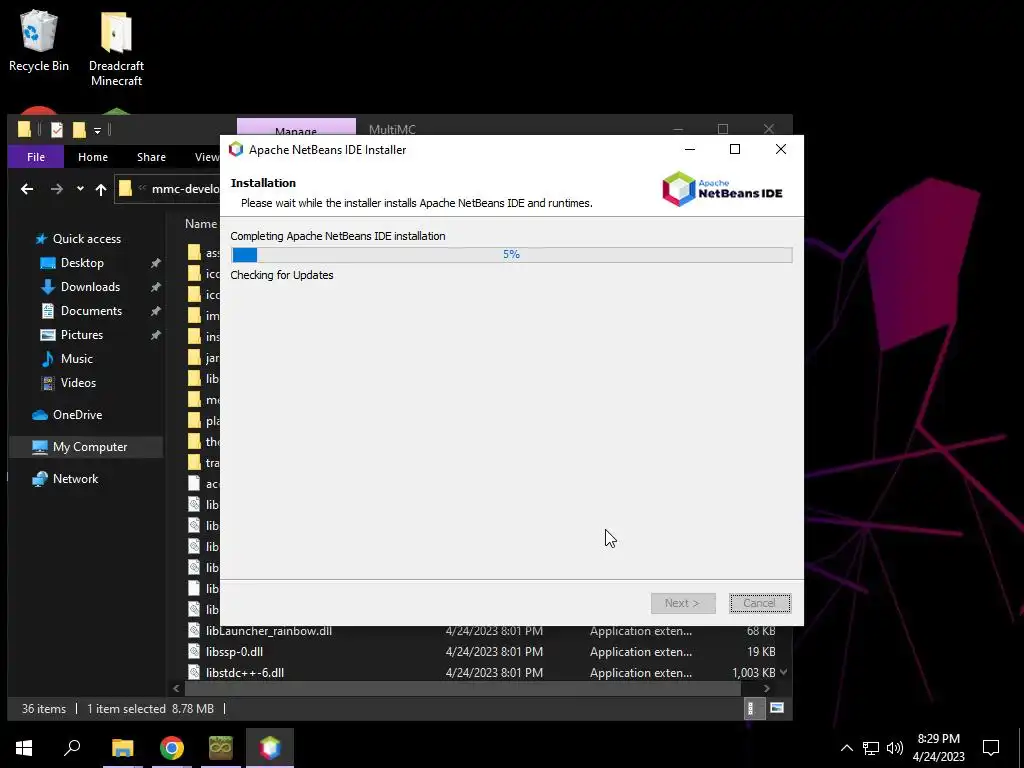Open recent locations dropdown in Explorer
The width and height of the screenshot is (1024, 768).
[80, 189]
